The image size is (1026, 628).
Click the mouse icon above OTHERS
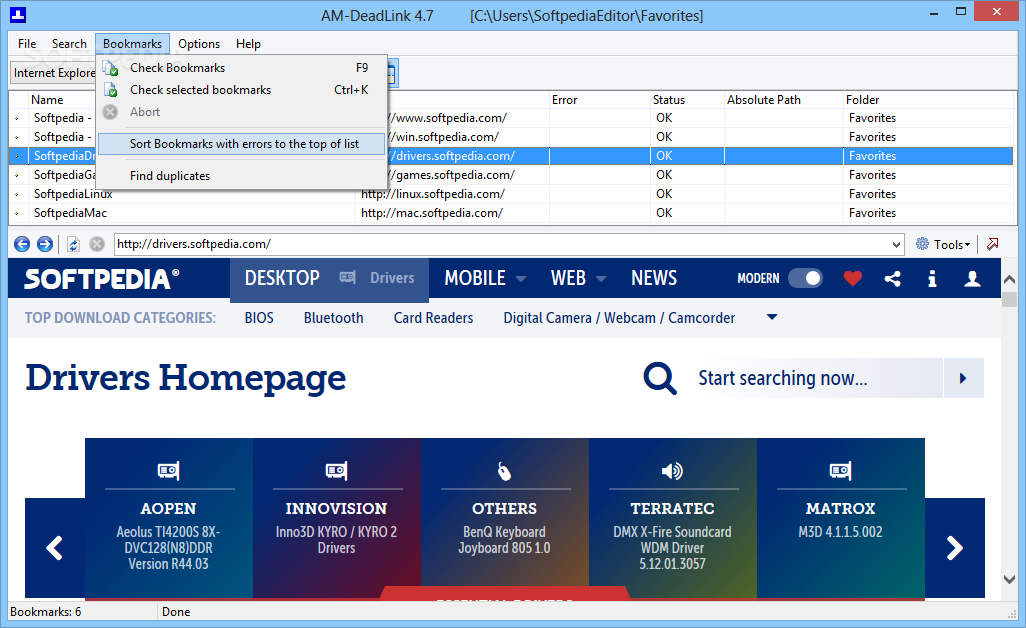504,471
